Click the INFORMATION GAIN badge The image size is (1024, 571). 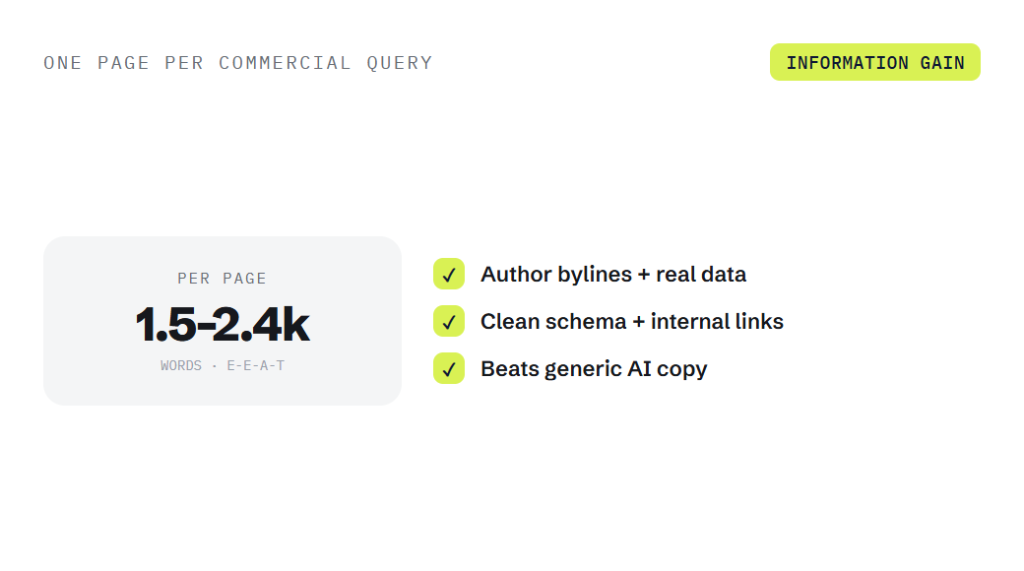pos(875,63)
